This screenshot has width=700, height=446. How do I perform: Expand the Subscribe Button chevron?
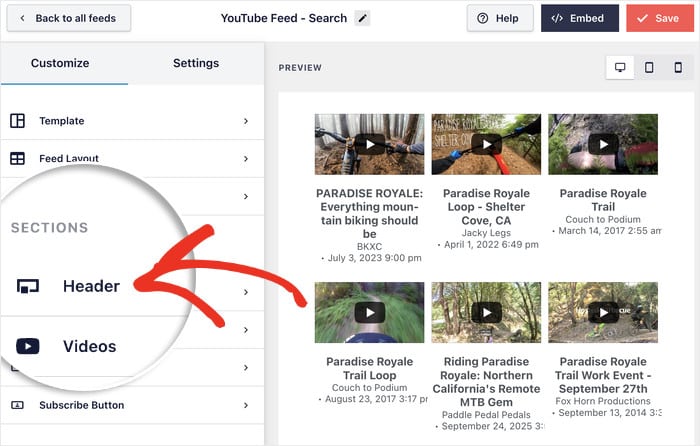point(246,405)
